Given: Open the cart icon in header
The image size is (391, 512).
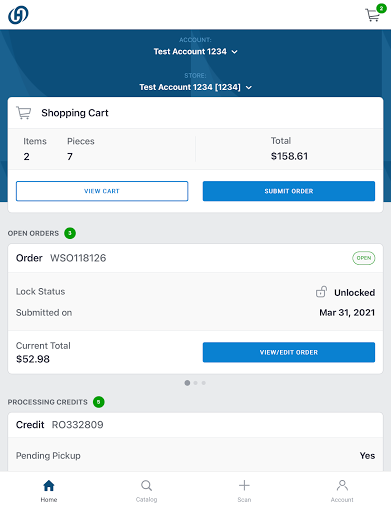Looking at the screenshot, I should [x=373, y=15].
